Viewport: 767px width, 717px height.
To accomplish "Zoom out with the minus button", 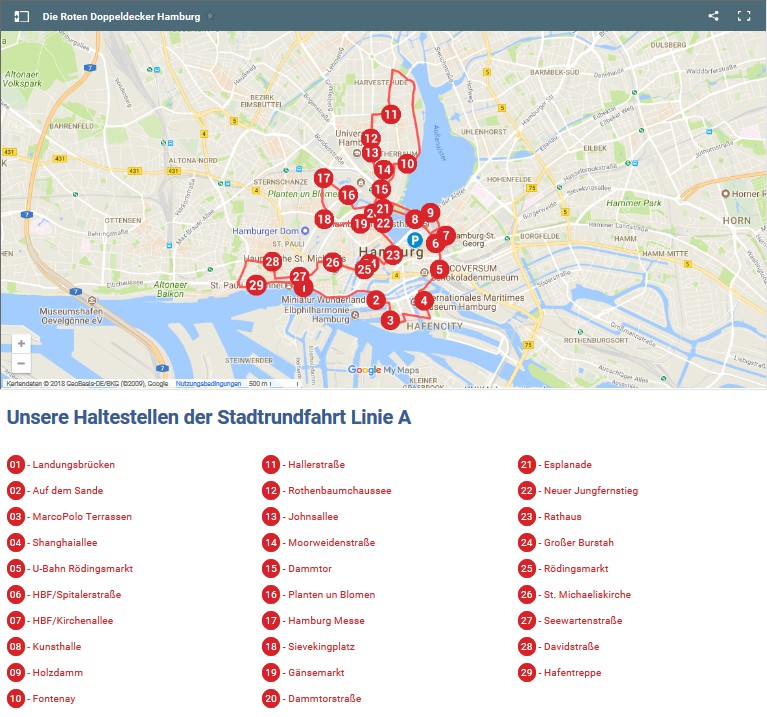I will click(21, 363).
